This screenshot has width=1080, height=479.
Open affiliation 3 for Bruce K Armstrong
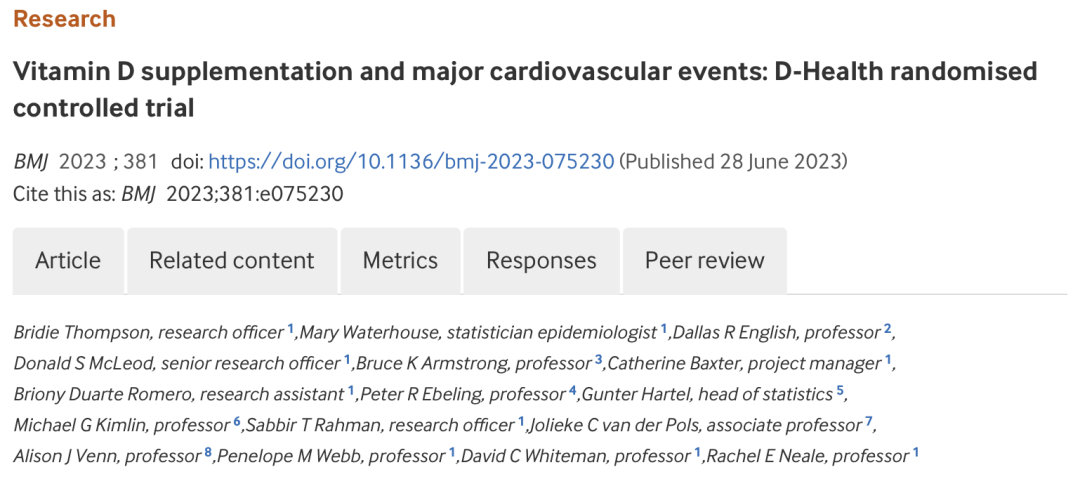point(598,358)
